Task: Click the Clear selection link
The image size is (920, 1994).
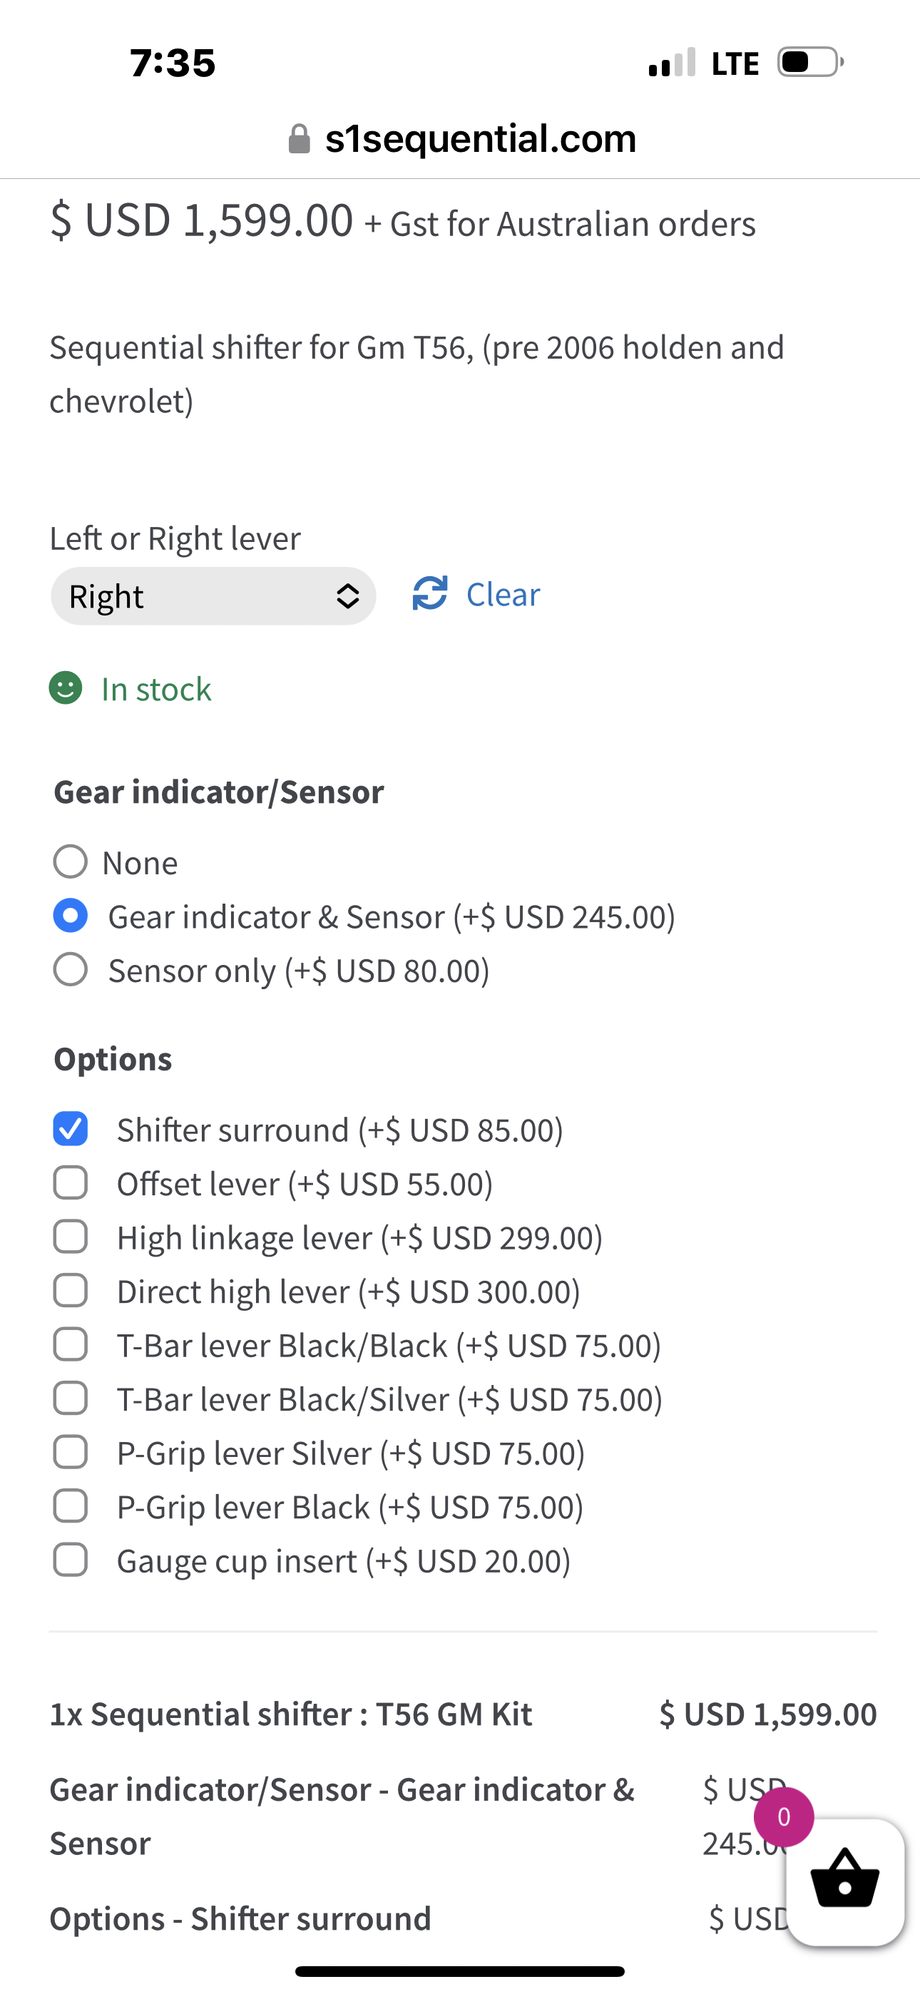Action: point(503,595)
